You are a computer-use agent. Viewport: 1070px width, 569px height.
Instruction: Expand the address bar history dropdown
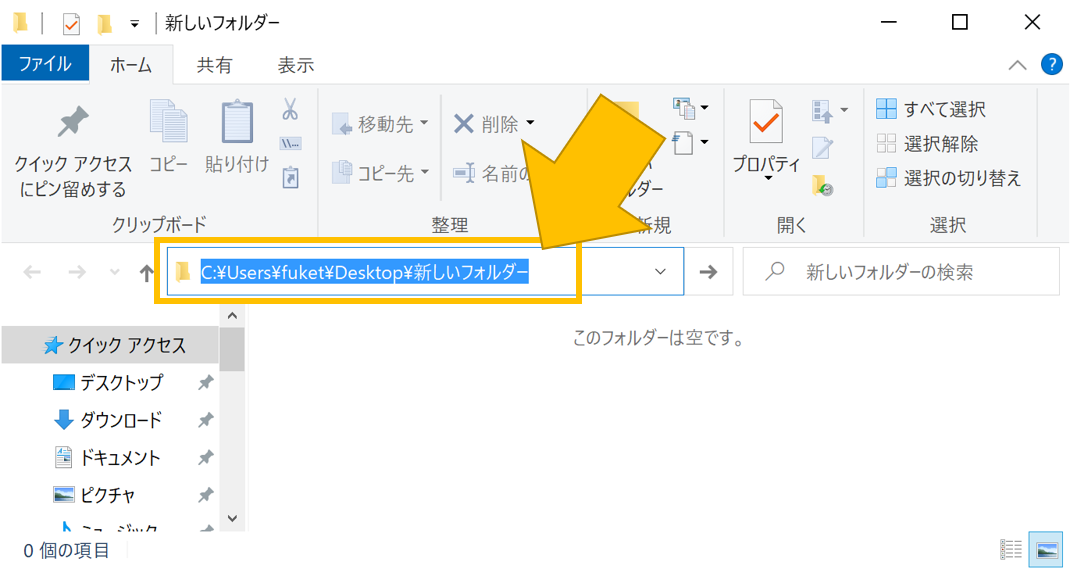(660, 272)
